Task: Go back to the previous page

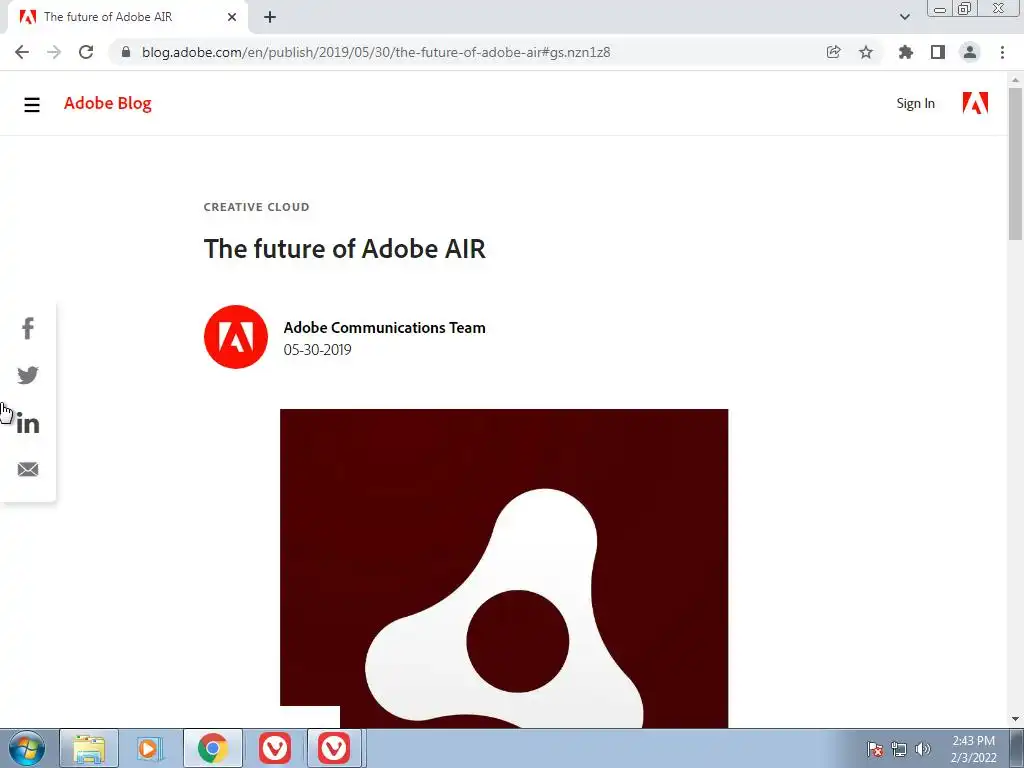Action: point(22,52)
